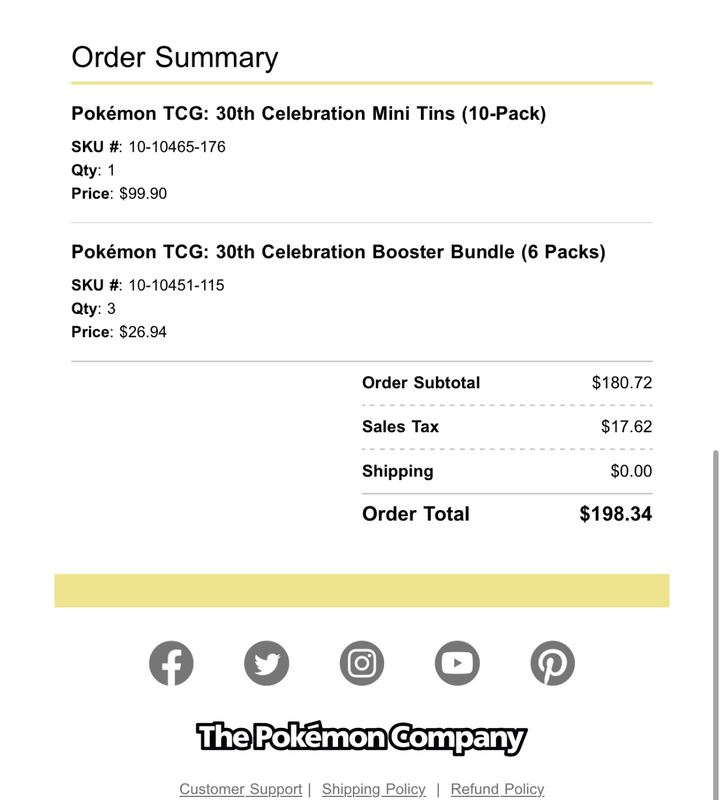Image resolution: width=724 pixels, height=800 pixels.
Task: Click the yellow footer banner bar
Action: [362, 591]
